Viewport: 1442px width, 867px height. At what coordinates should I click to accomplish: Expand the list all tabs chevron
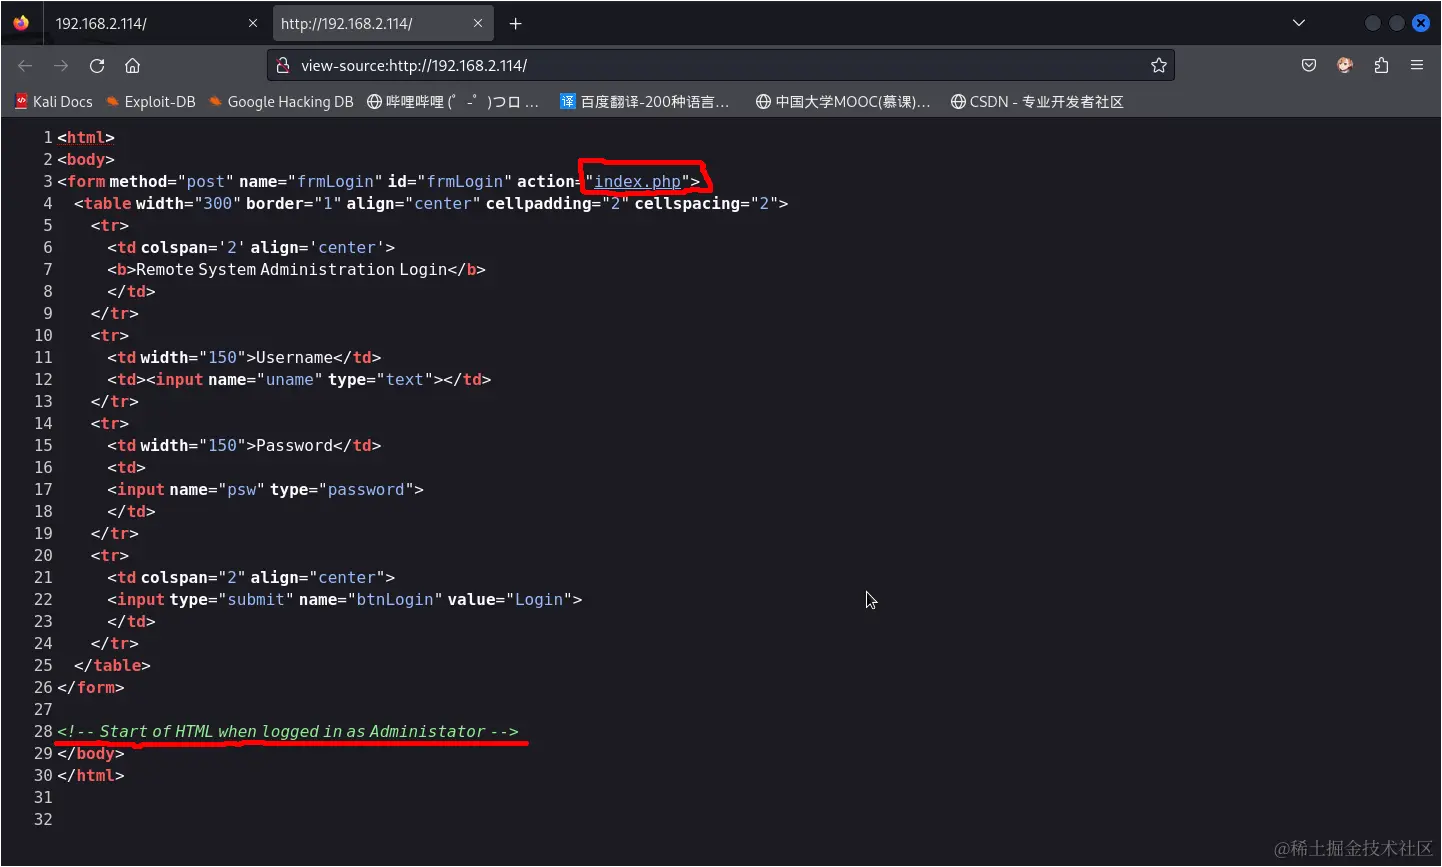1299,23
